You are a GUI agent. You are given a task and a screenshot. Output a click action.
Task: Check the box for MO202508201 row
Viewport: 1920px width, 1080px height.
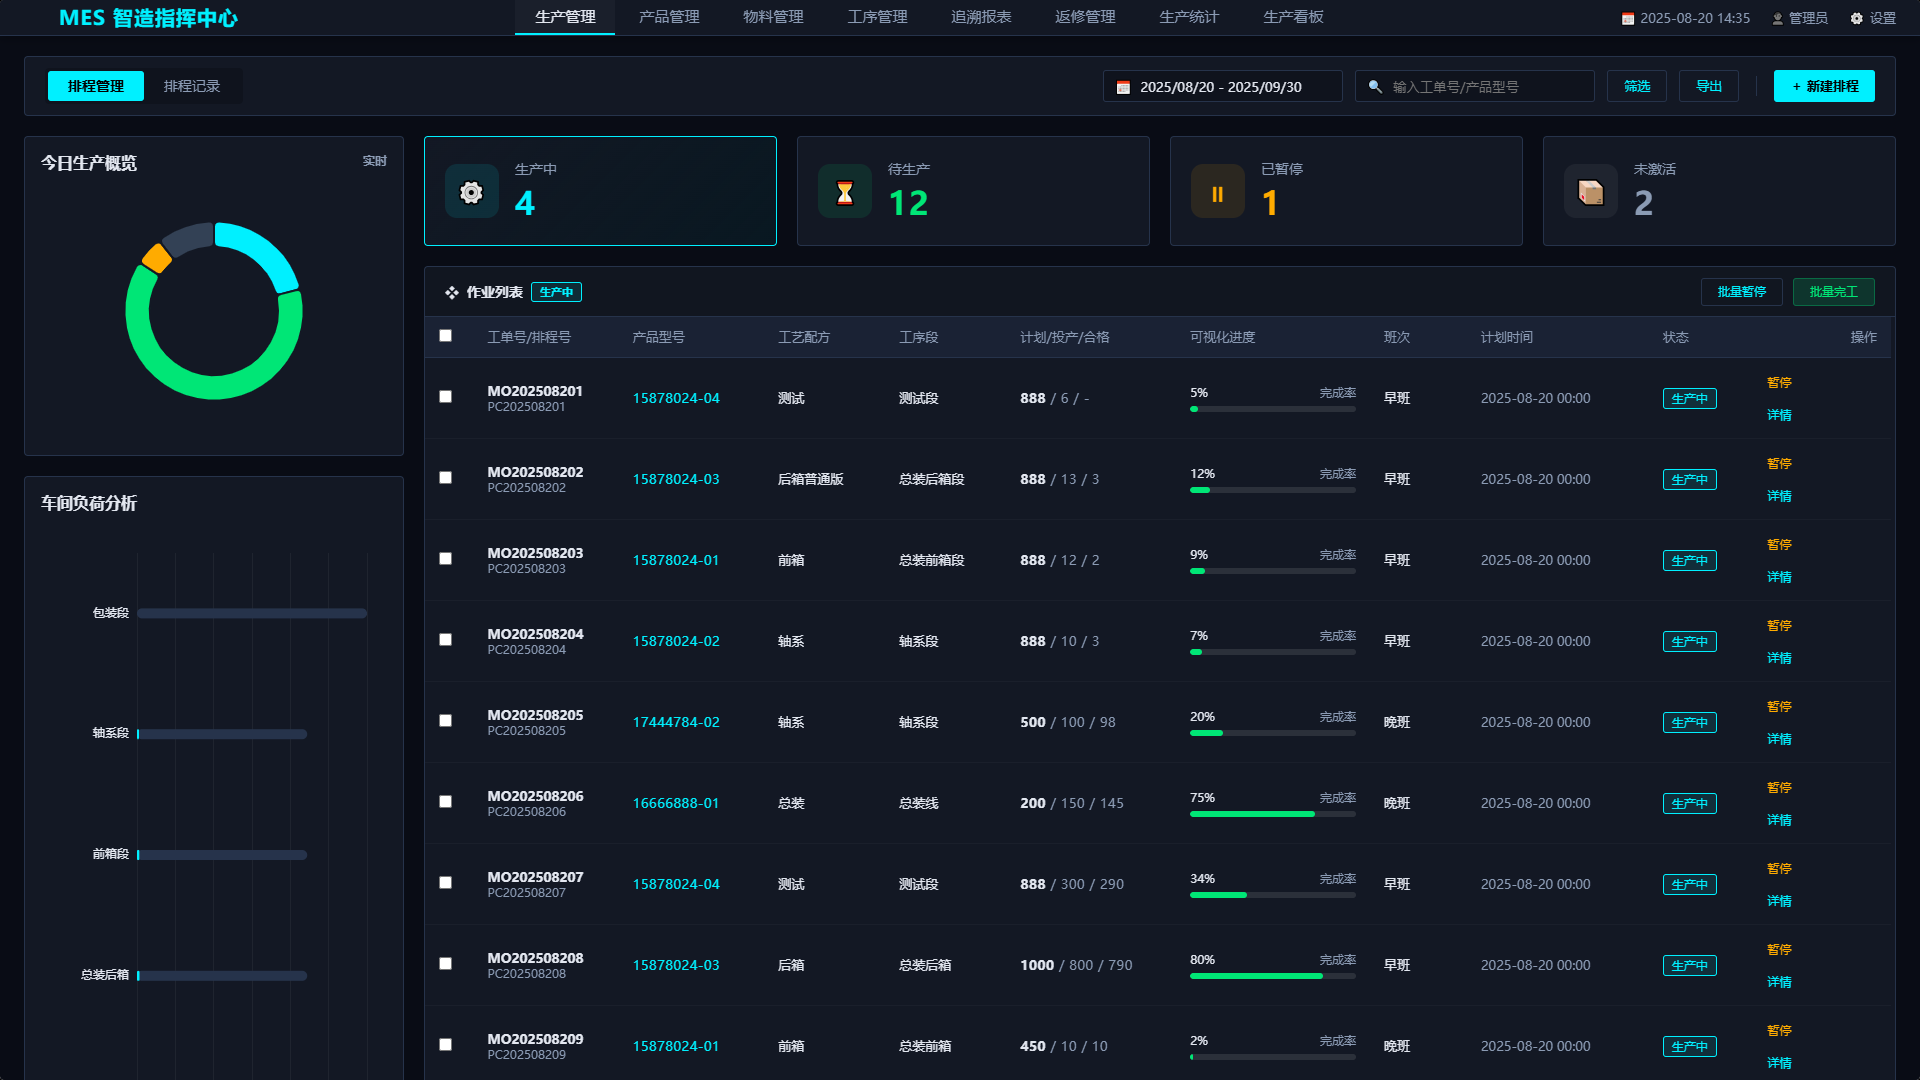pyautogui.click(x=445, y=397)
